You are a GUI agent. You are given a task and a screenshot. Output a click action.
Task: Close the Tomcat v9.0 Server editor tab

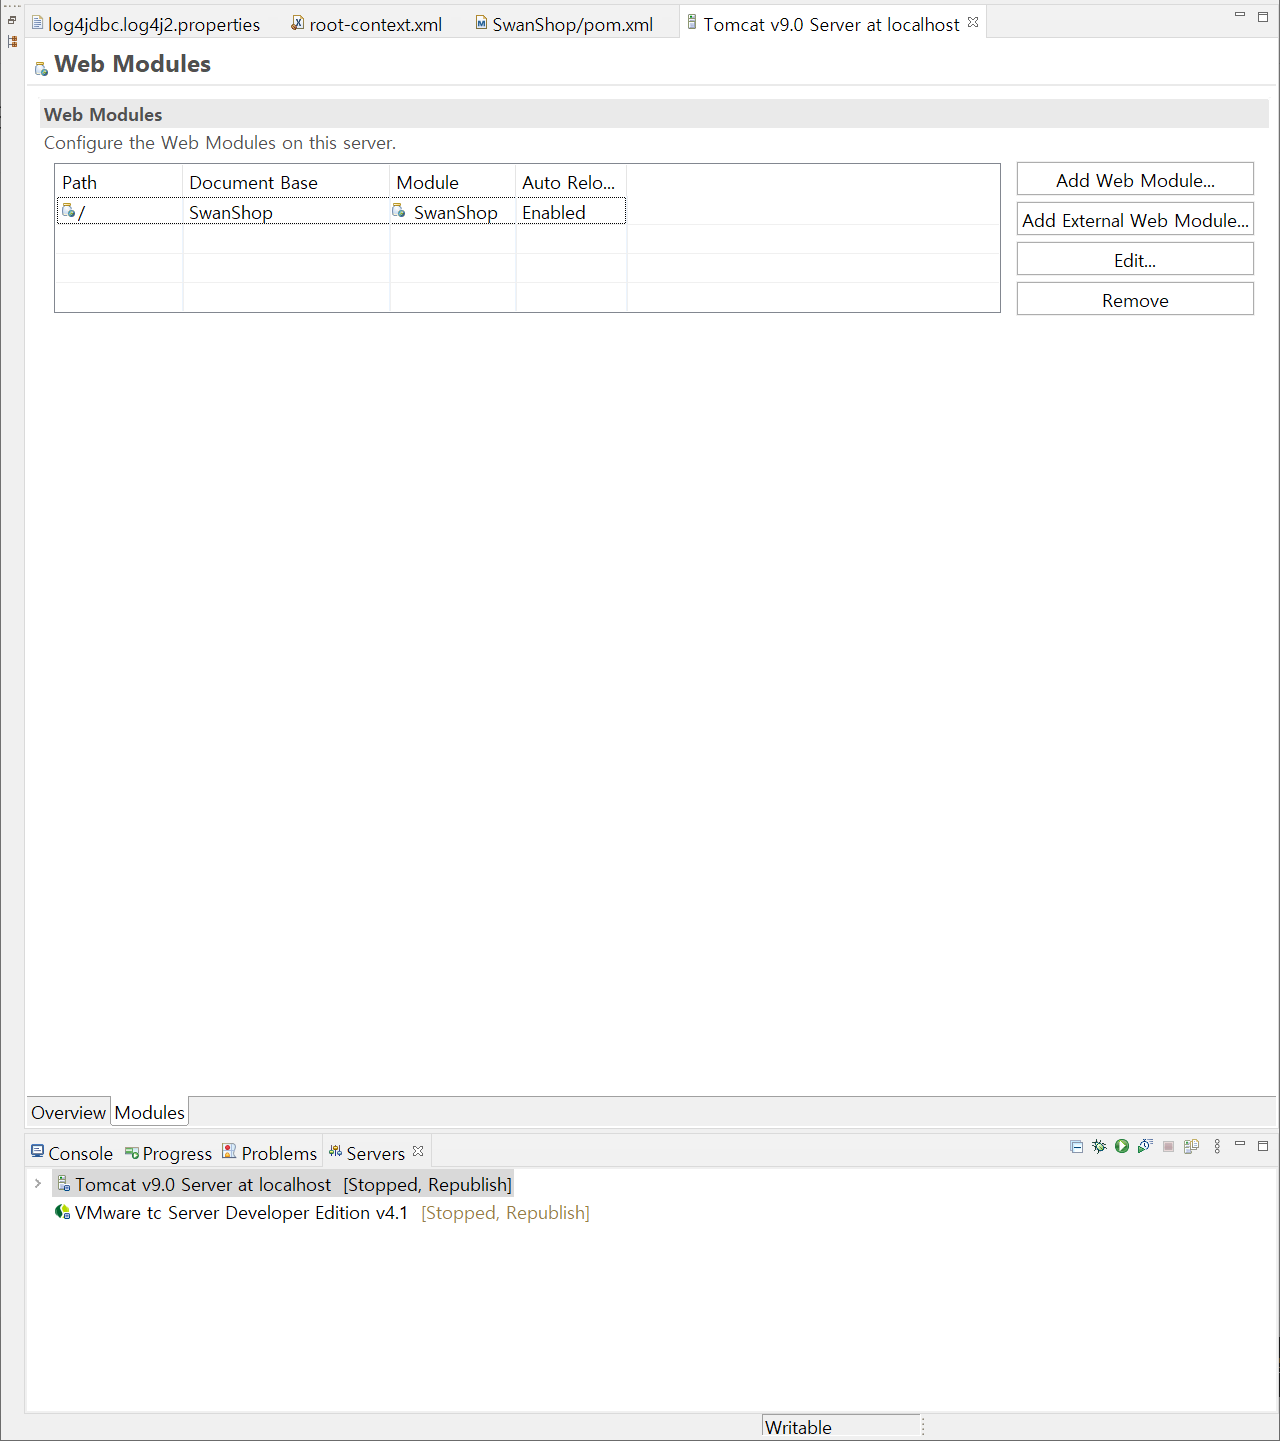(x=973, y=22)
